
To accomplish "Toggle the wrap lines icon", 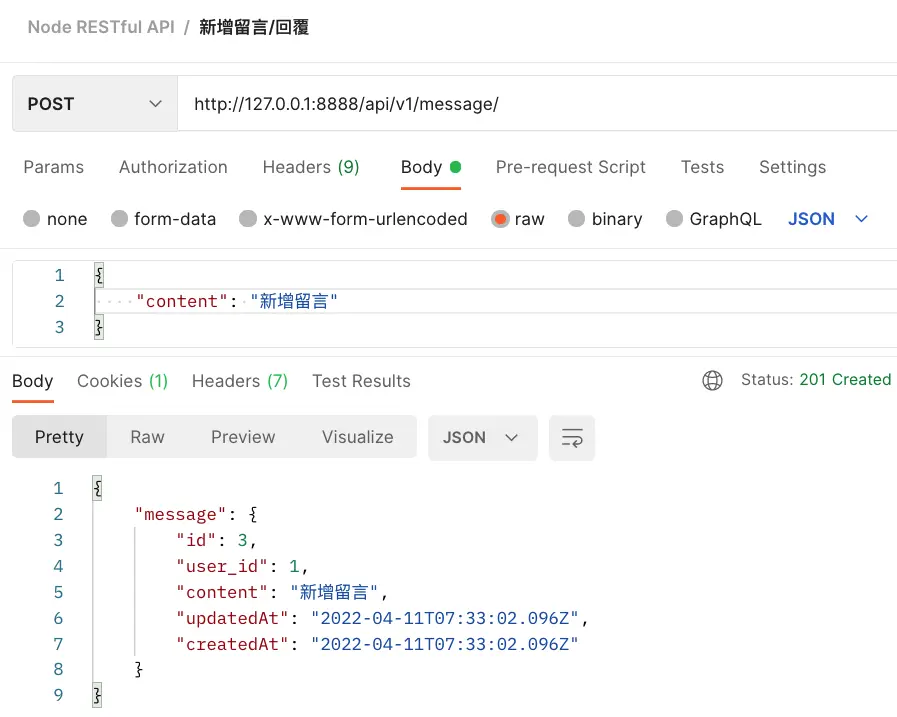I will (572, 438).
